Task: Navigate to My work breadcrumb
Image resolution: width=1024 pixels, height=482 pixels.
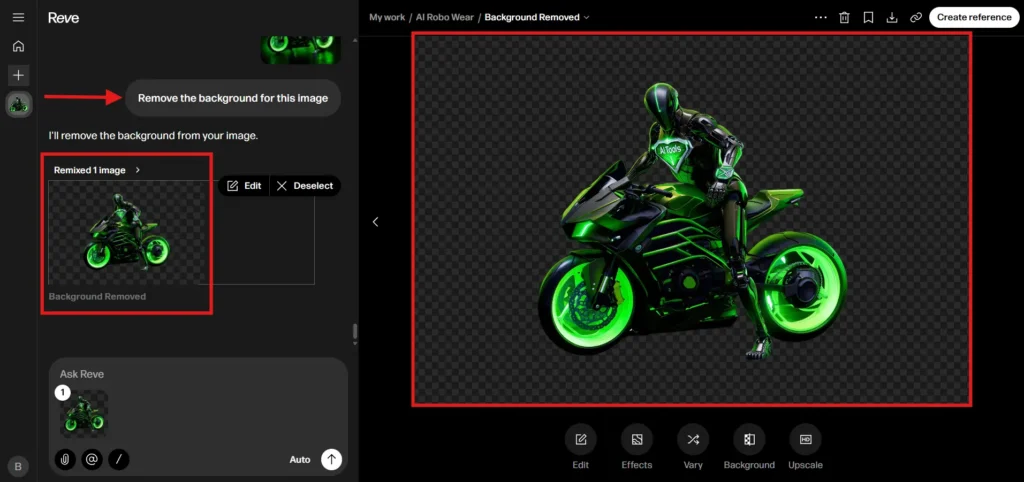Action: click(x=387, y=17)
